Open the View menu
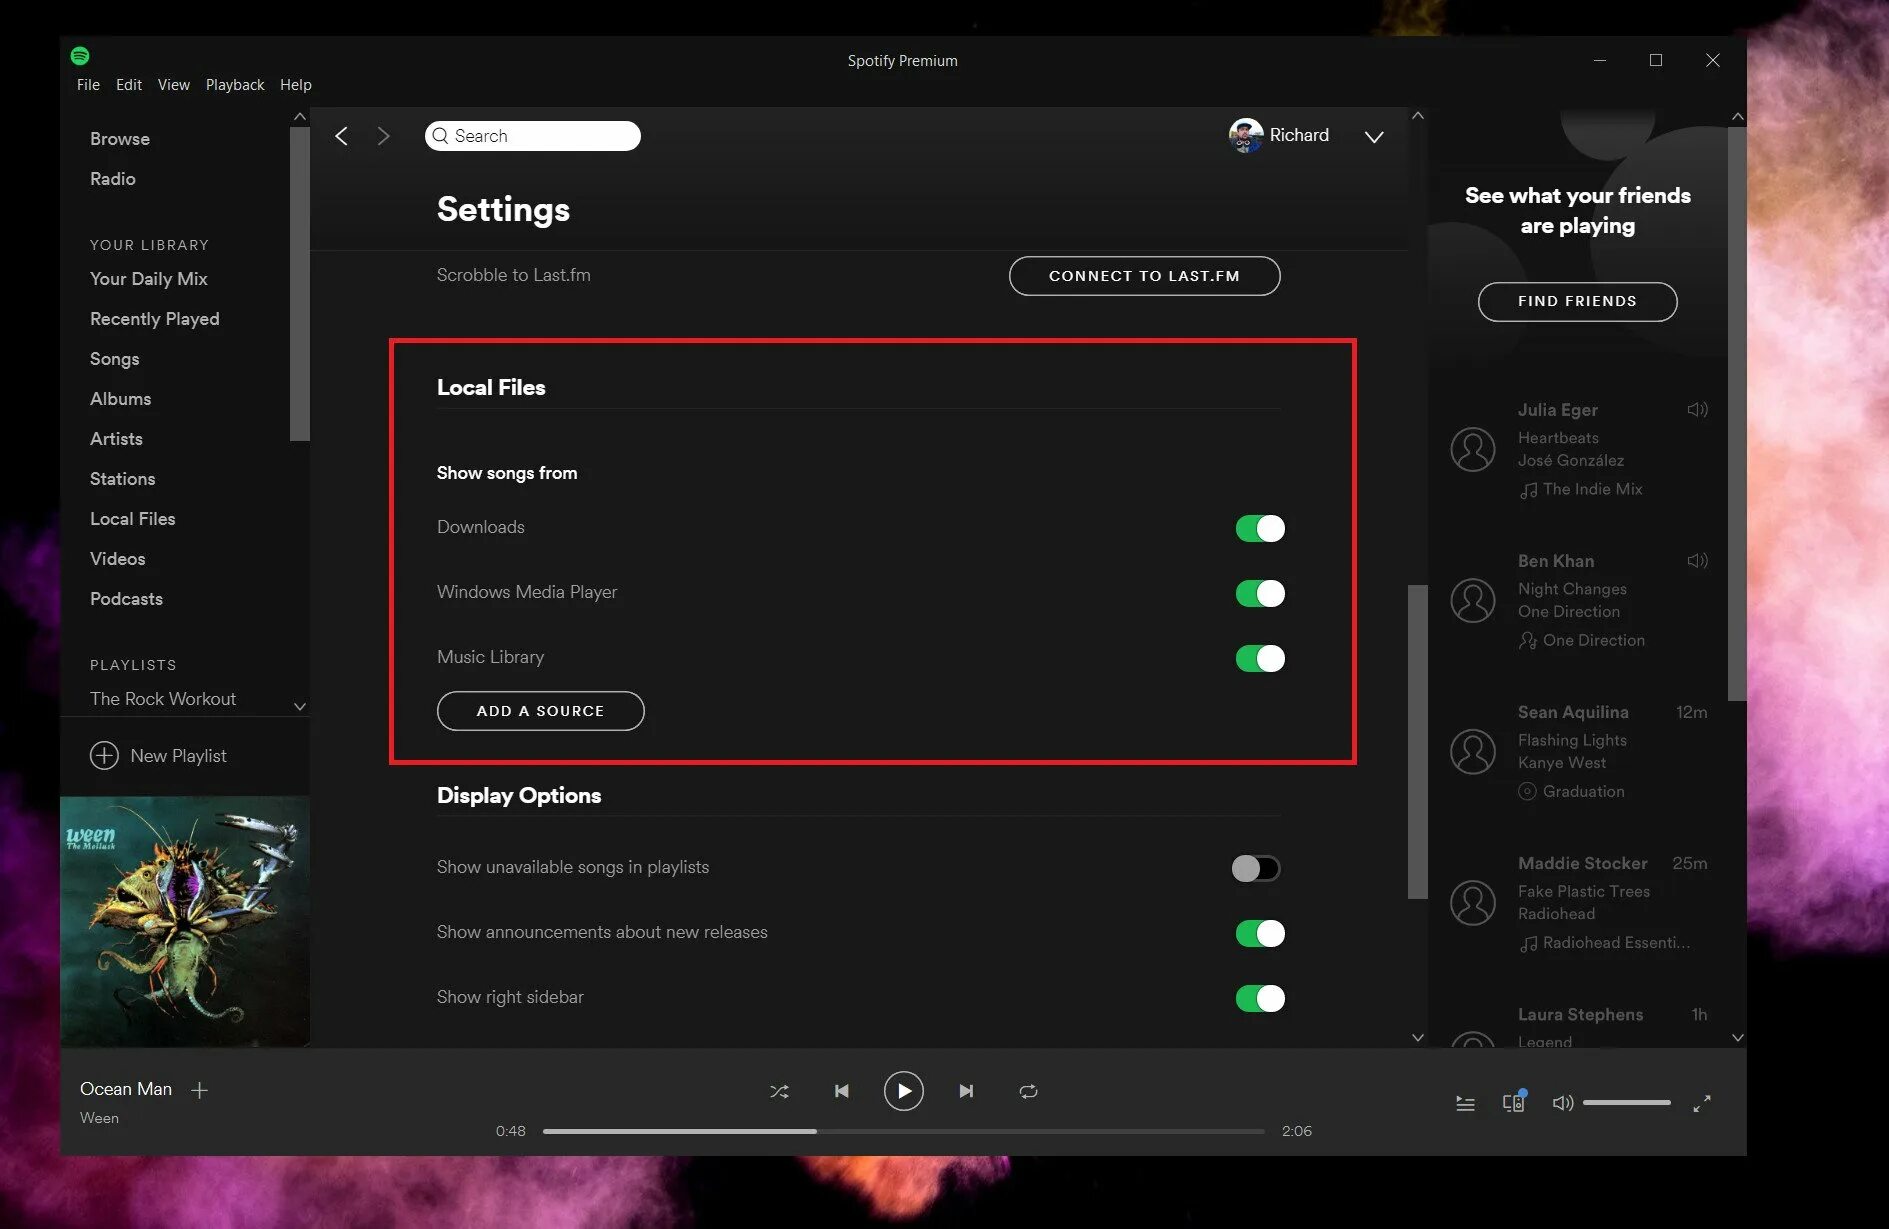The image size is (1889, 1229). [x=173, y=85]
